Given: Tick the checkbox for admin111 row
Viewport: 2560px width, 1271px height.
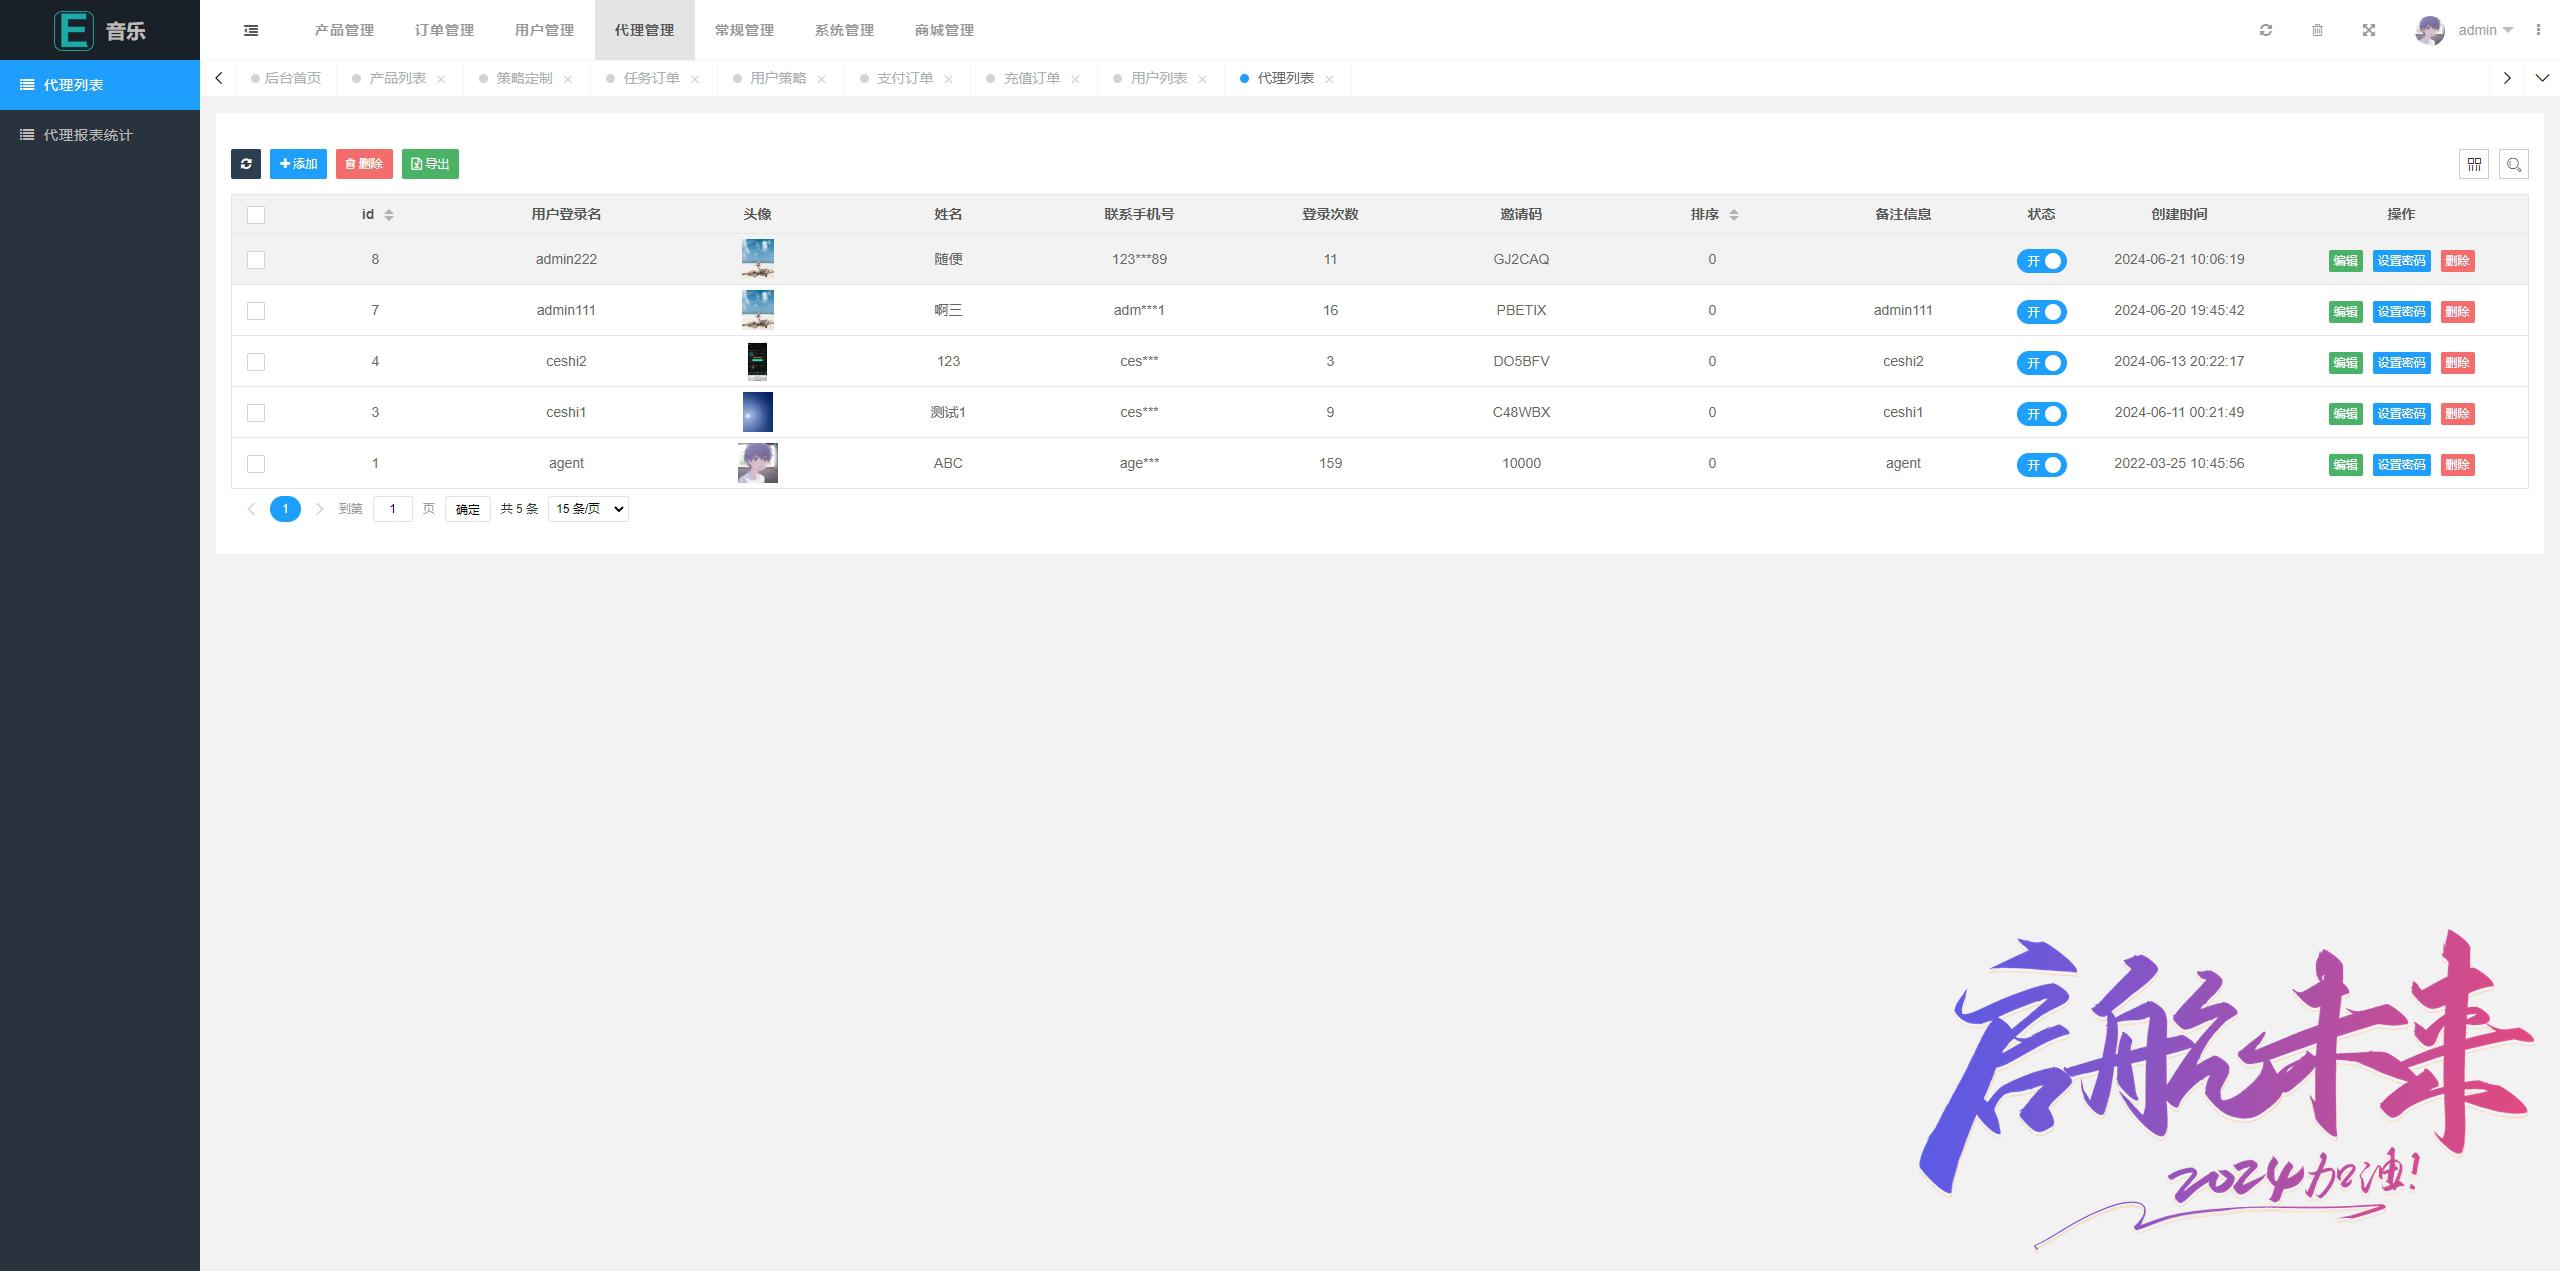Looking at the screenshot, I should [x=256, y=311].
